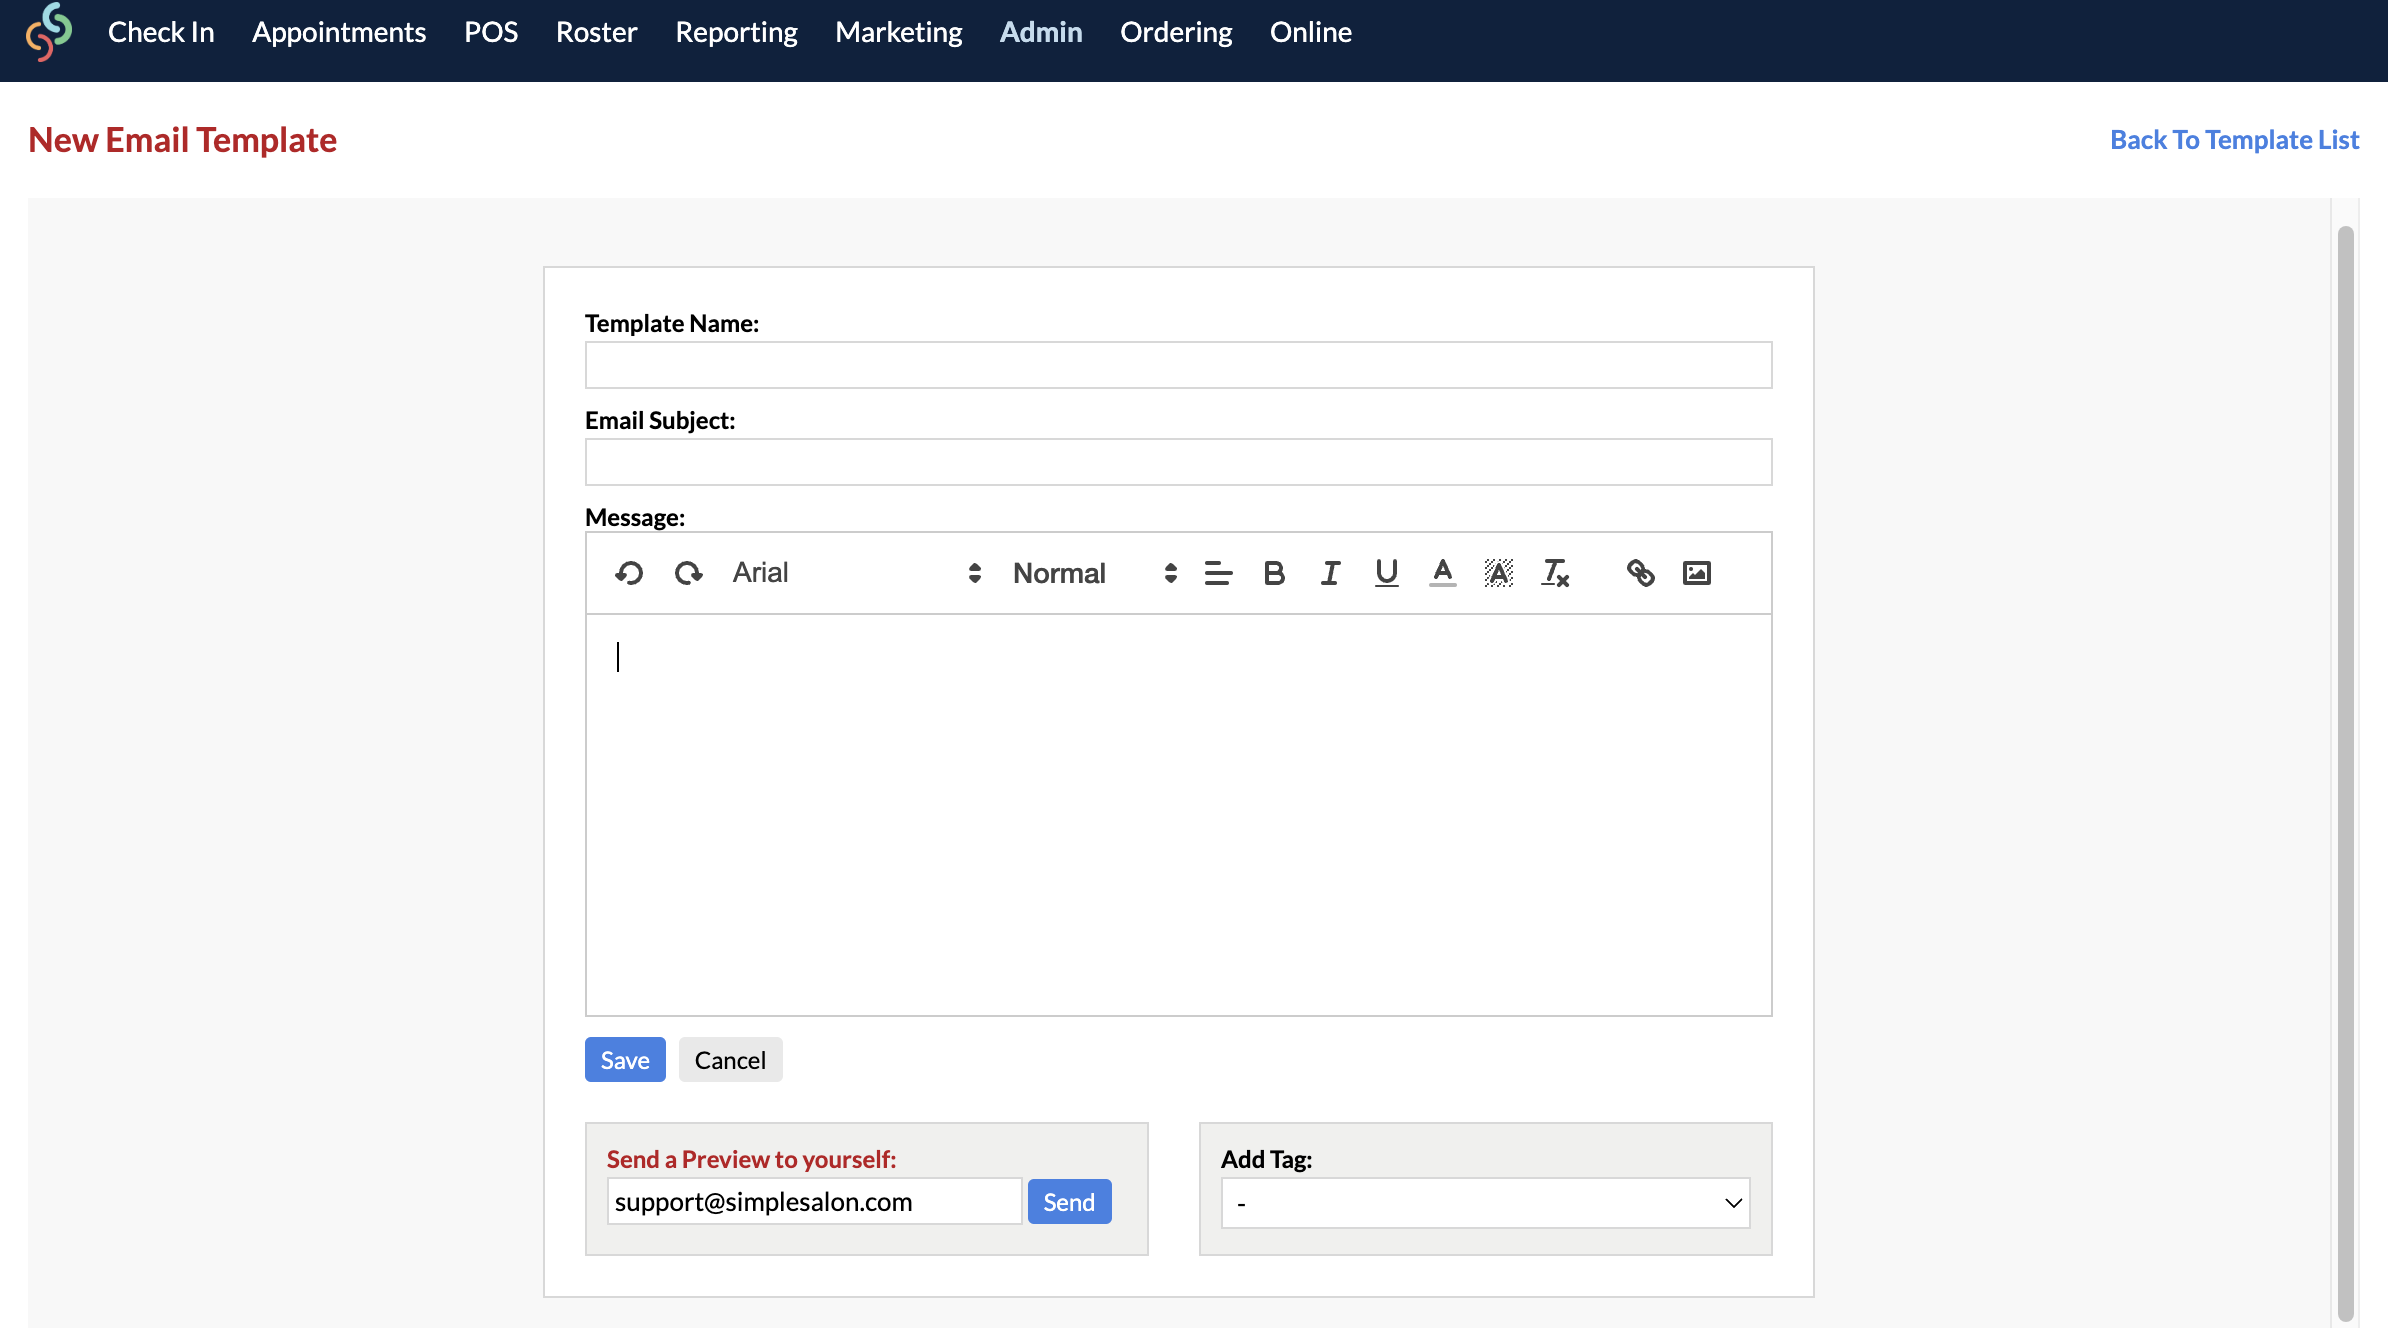Insert a hyperlink in the message
2388x1330 pixels.
point(1640,573)
